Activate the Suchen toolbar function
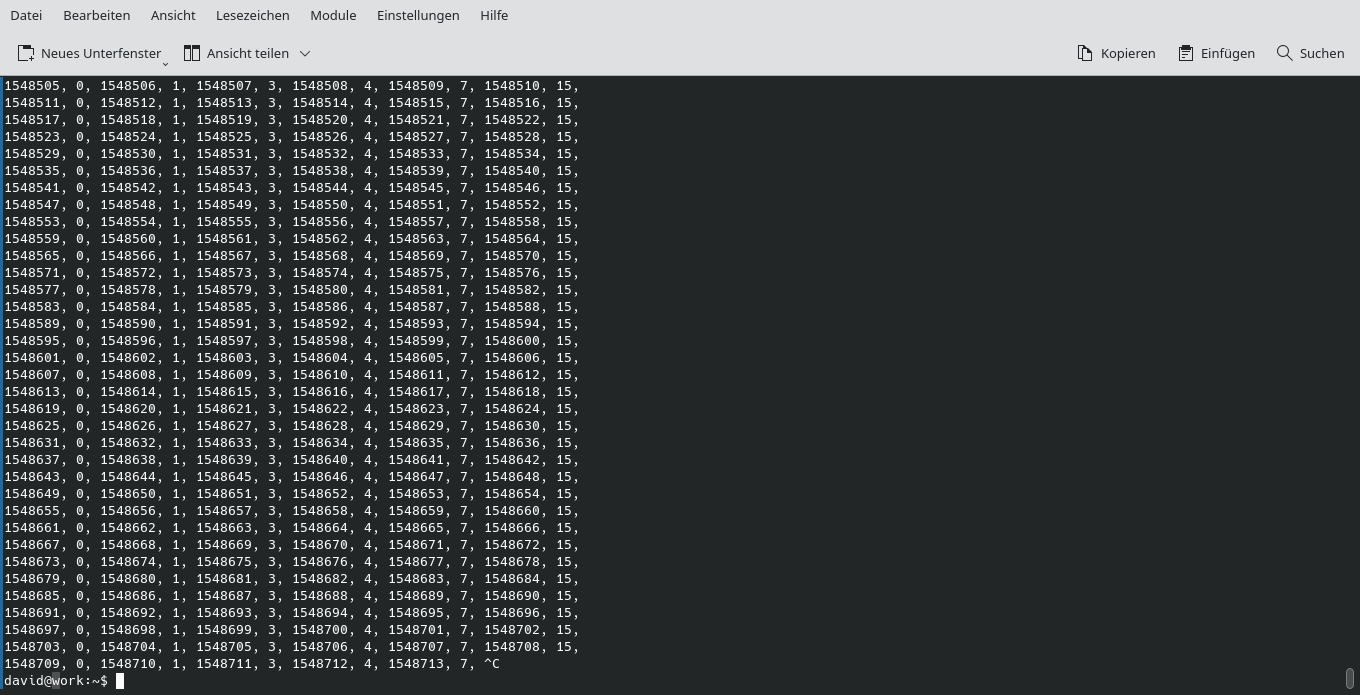The height and width of the screenshot is (695, 1360). pyautogui.click(x=1310, y=53)
